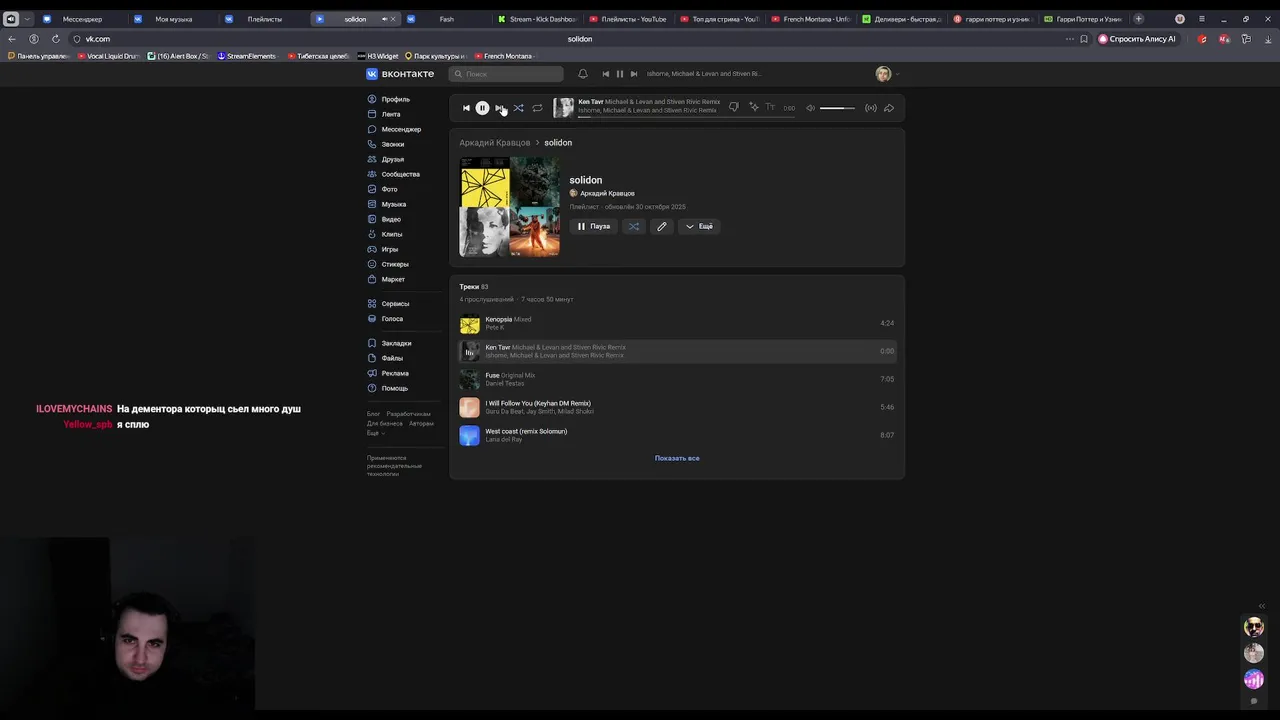Open Сообщества in the sidebar

click(x=400, y=174)
